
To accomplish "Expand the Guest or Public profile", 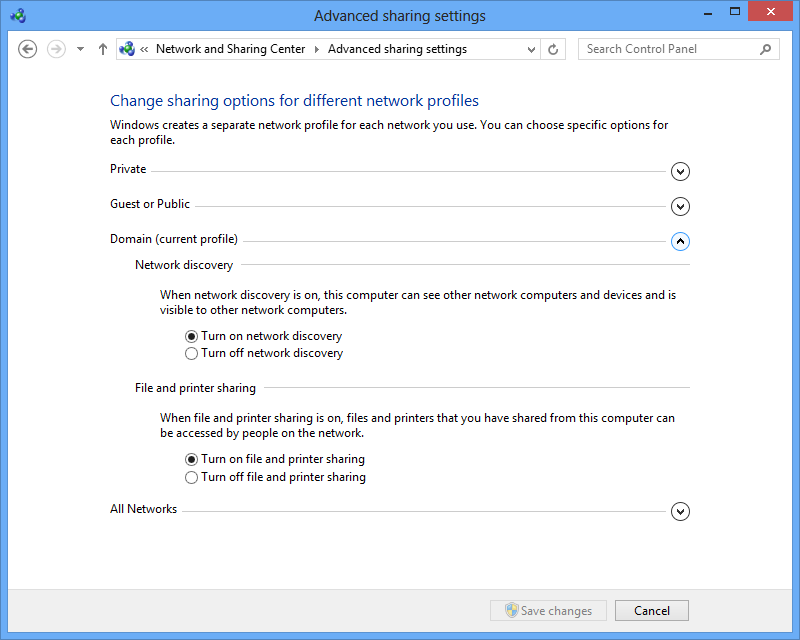I will click(680, 206).
